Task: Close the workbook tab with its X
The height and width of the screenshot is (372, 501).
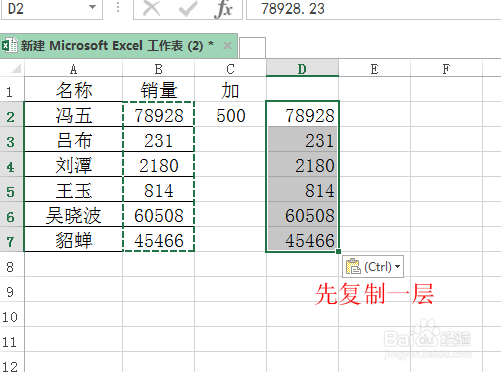Action: (227, 45)
